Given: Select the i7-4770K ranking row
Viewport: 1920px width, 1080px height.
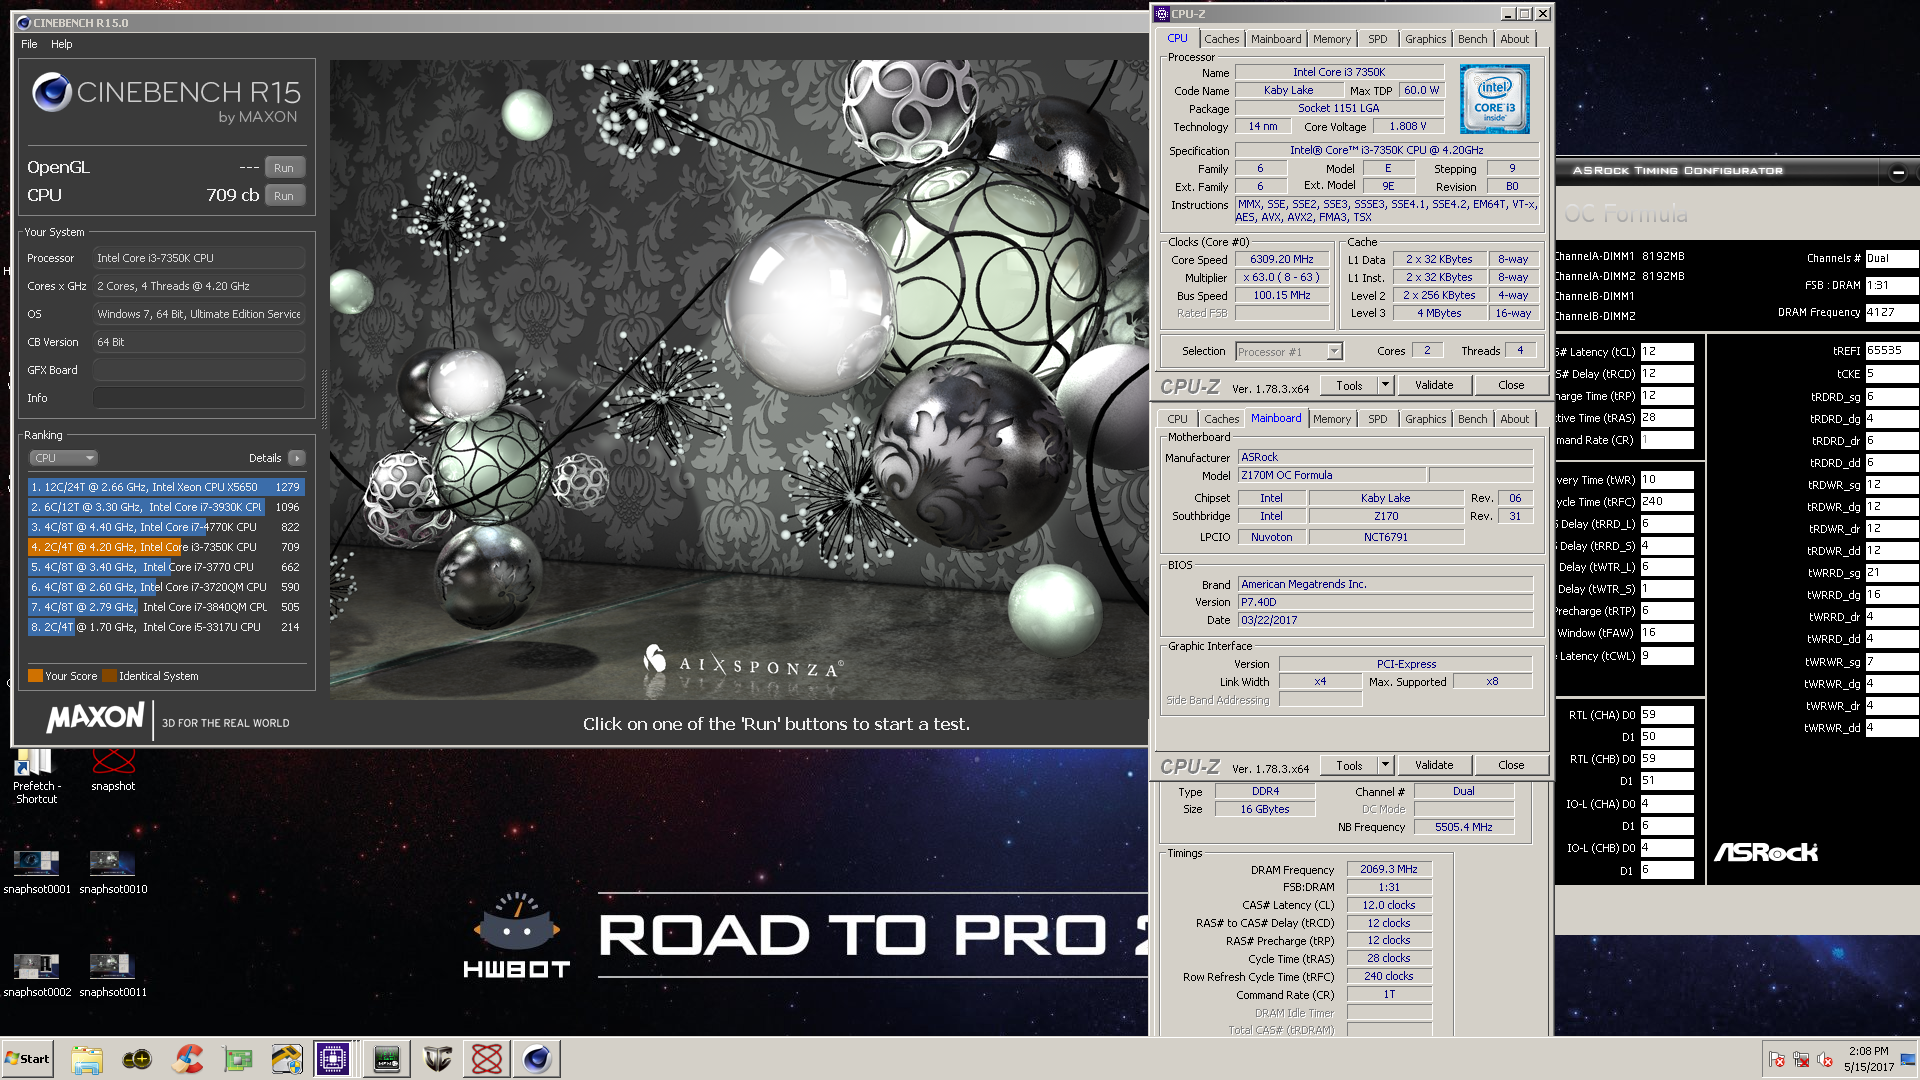Looking at the screenshot, I should [166, 527].
